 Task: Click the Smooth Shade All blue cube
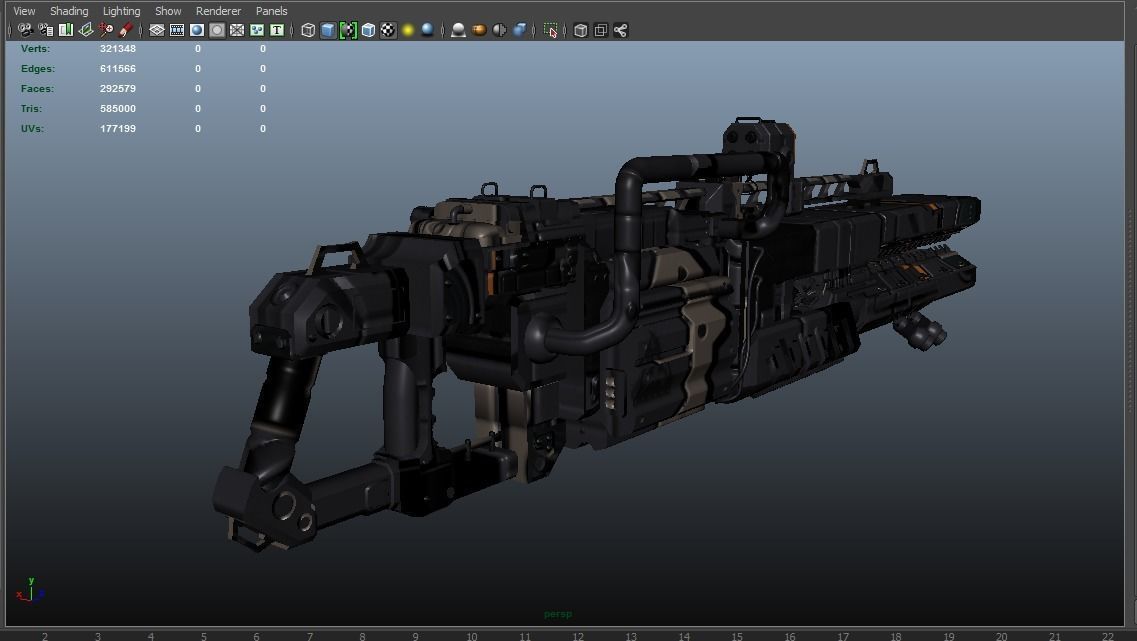[328, 30]
